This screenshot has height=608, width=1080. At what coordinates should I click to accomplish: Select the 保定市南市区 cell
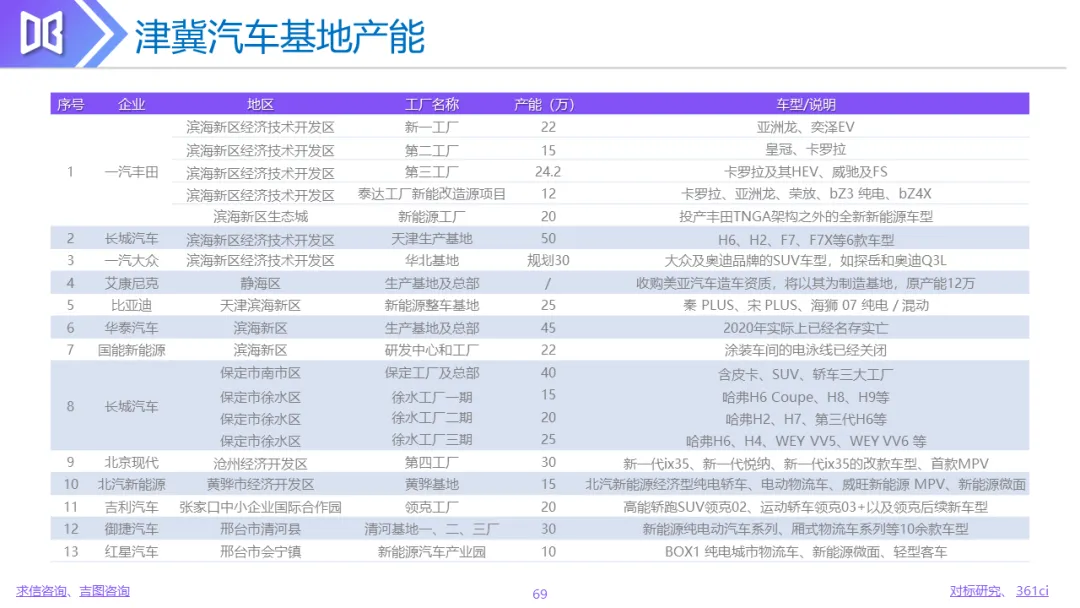[260, 373]
